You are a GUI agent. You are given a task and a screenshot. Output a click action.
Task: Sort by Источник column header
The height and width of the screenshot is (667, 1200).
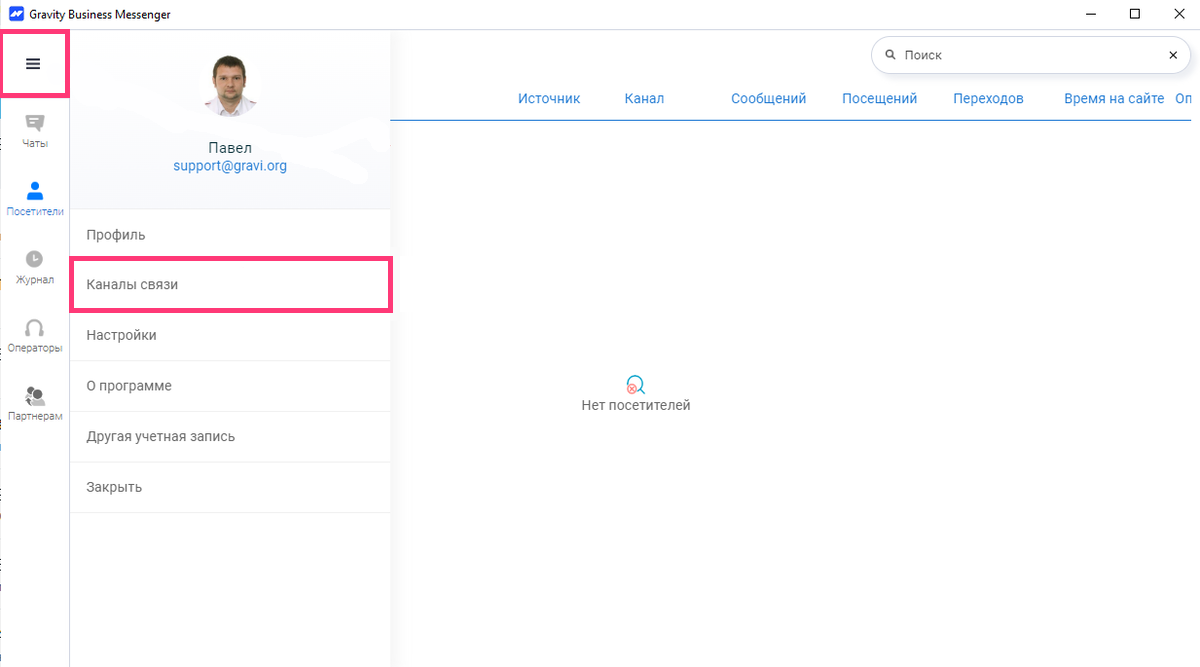549,98
